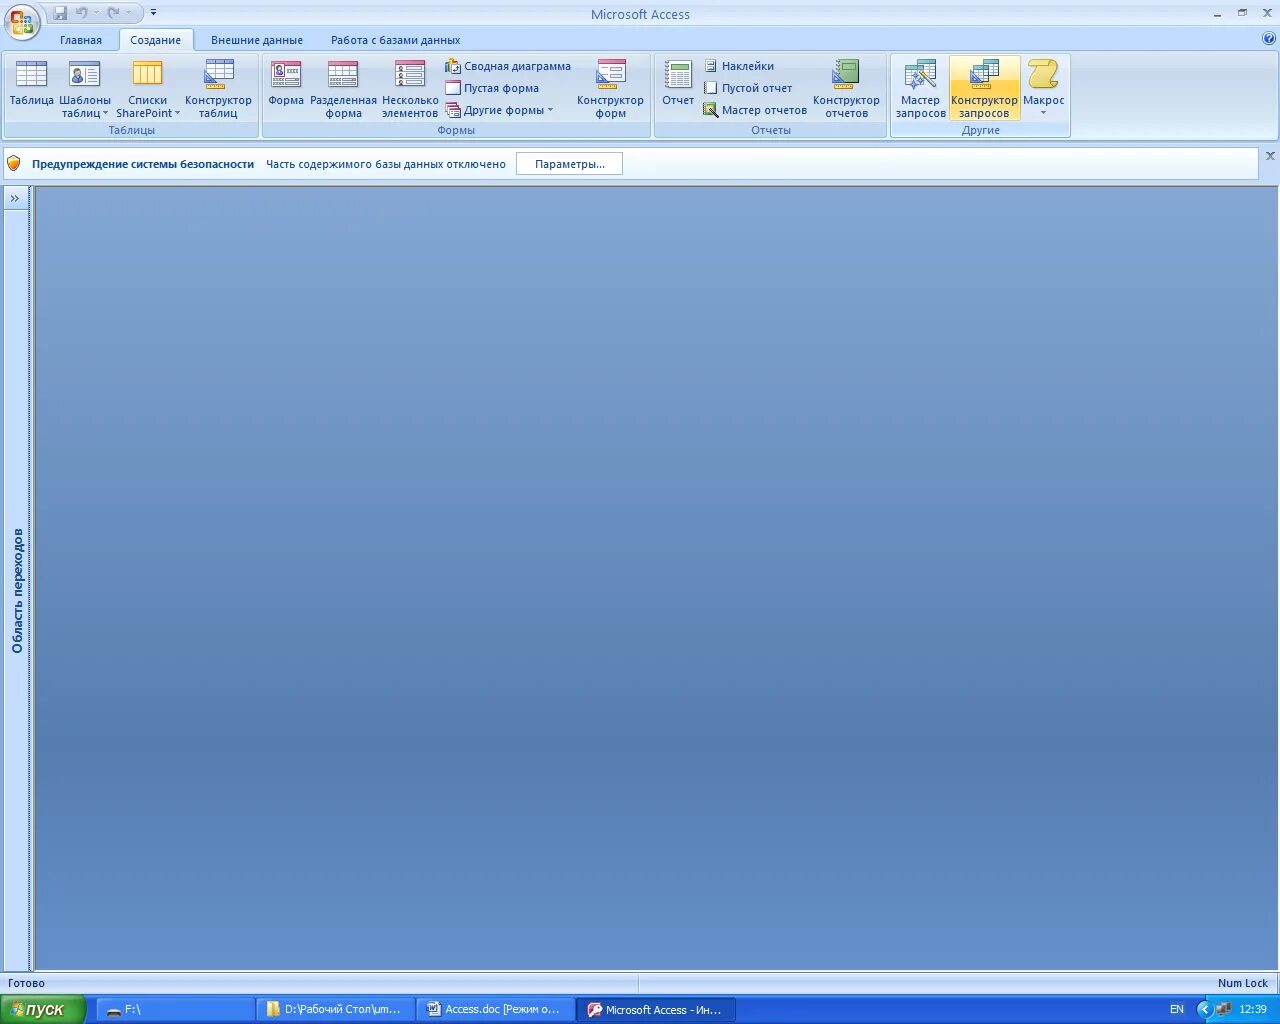Customize the quick access toolbar dropdown

[x=153, y=13]
